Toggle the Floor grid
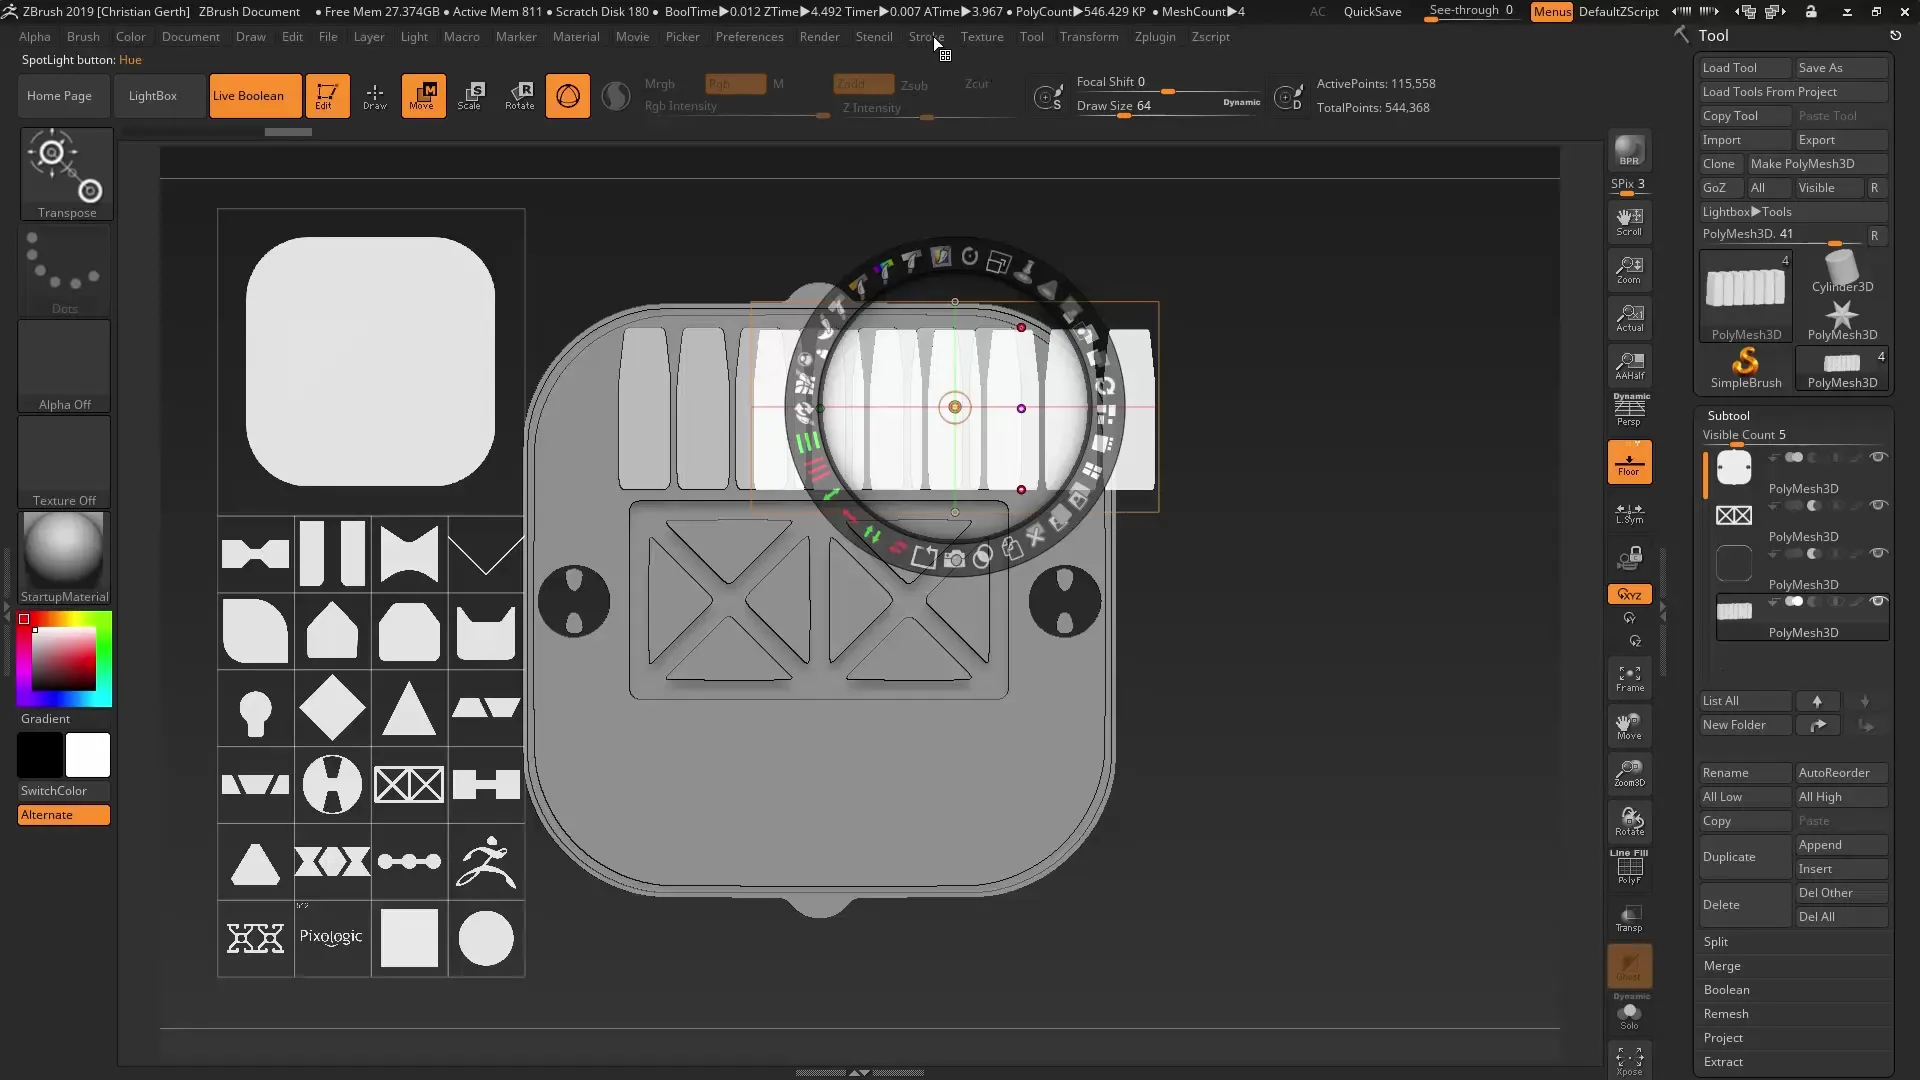 click(x=1629, y=463)
